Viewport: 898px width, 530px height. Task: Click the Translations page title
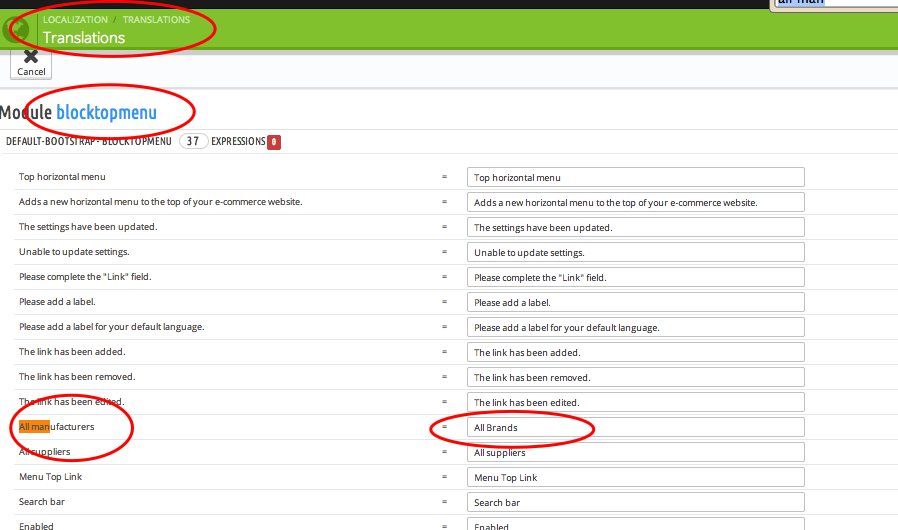click(84, 38)
